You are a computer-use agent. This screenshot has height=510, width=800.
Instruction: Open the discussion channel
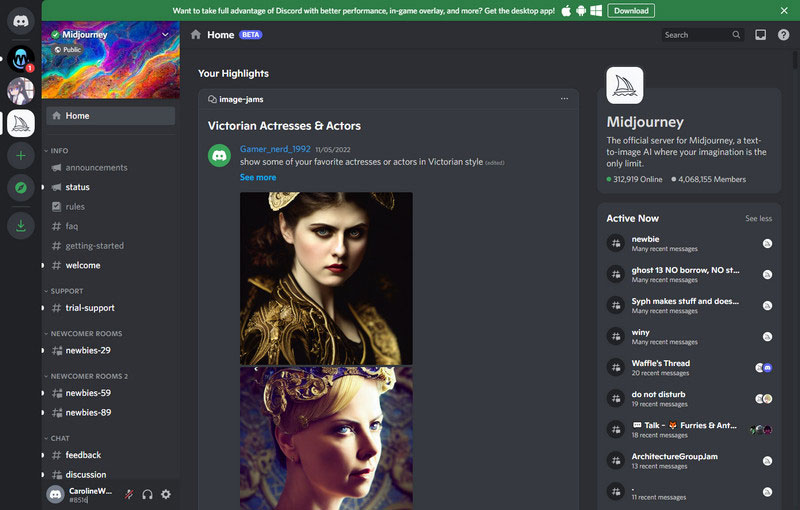110,474
